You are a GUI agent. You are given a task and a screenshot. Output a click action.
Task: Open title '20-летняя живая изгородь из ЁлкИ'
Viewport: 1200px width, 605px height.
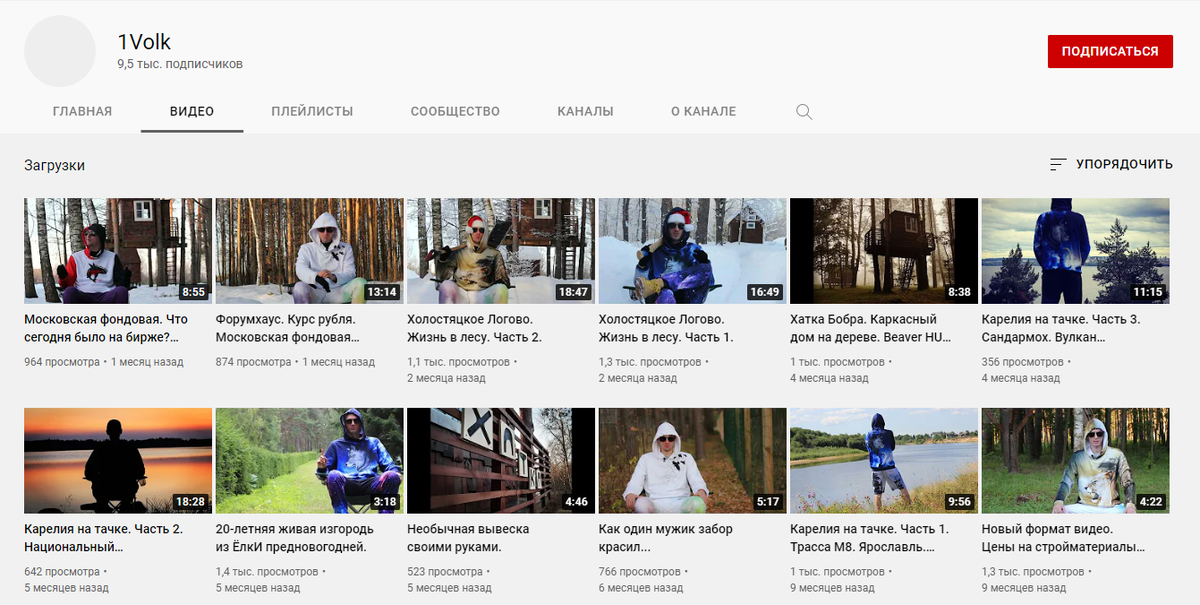point(294,538)
